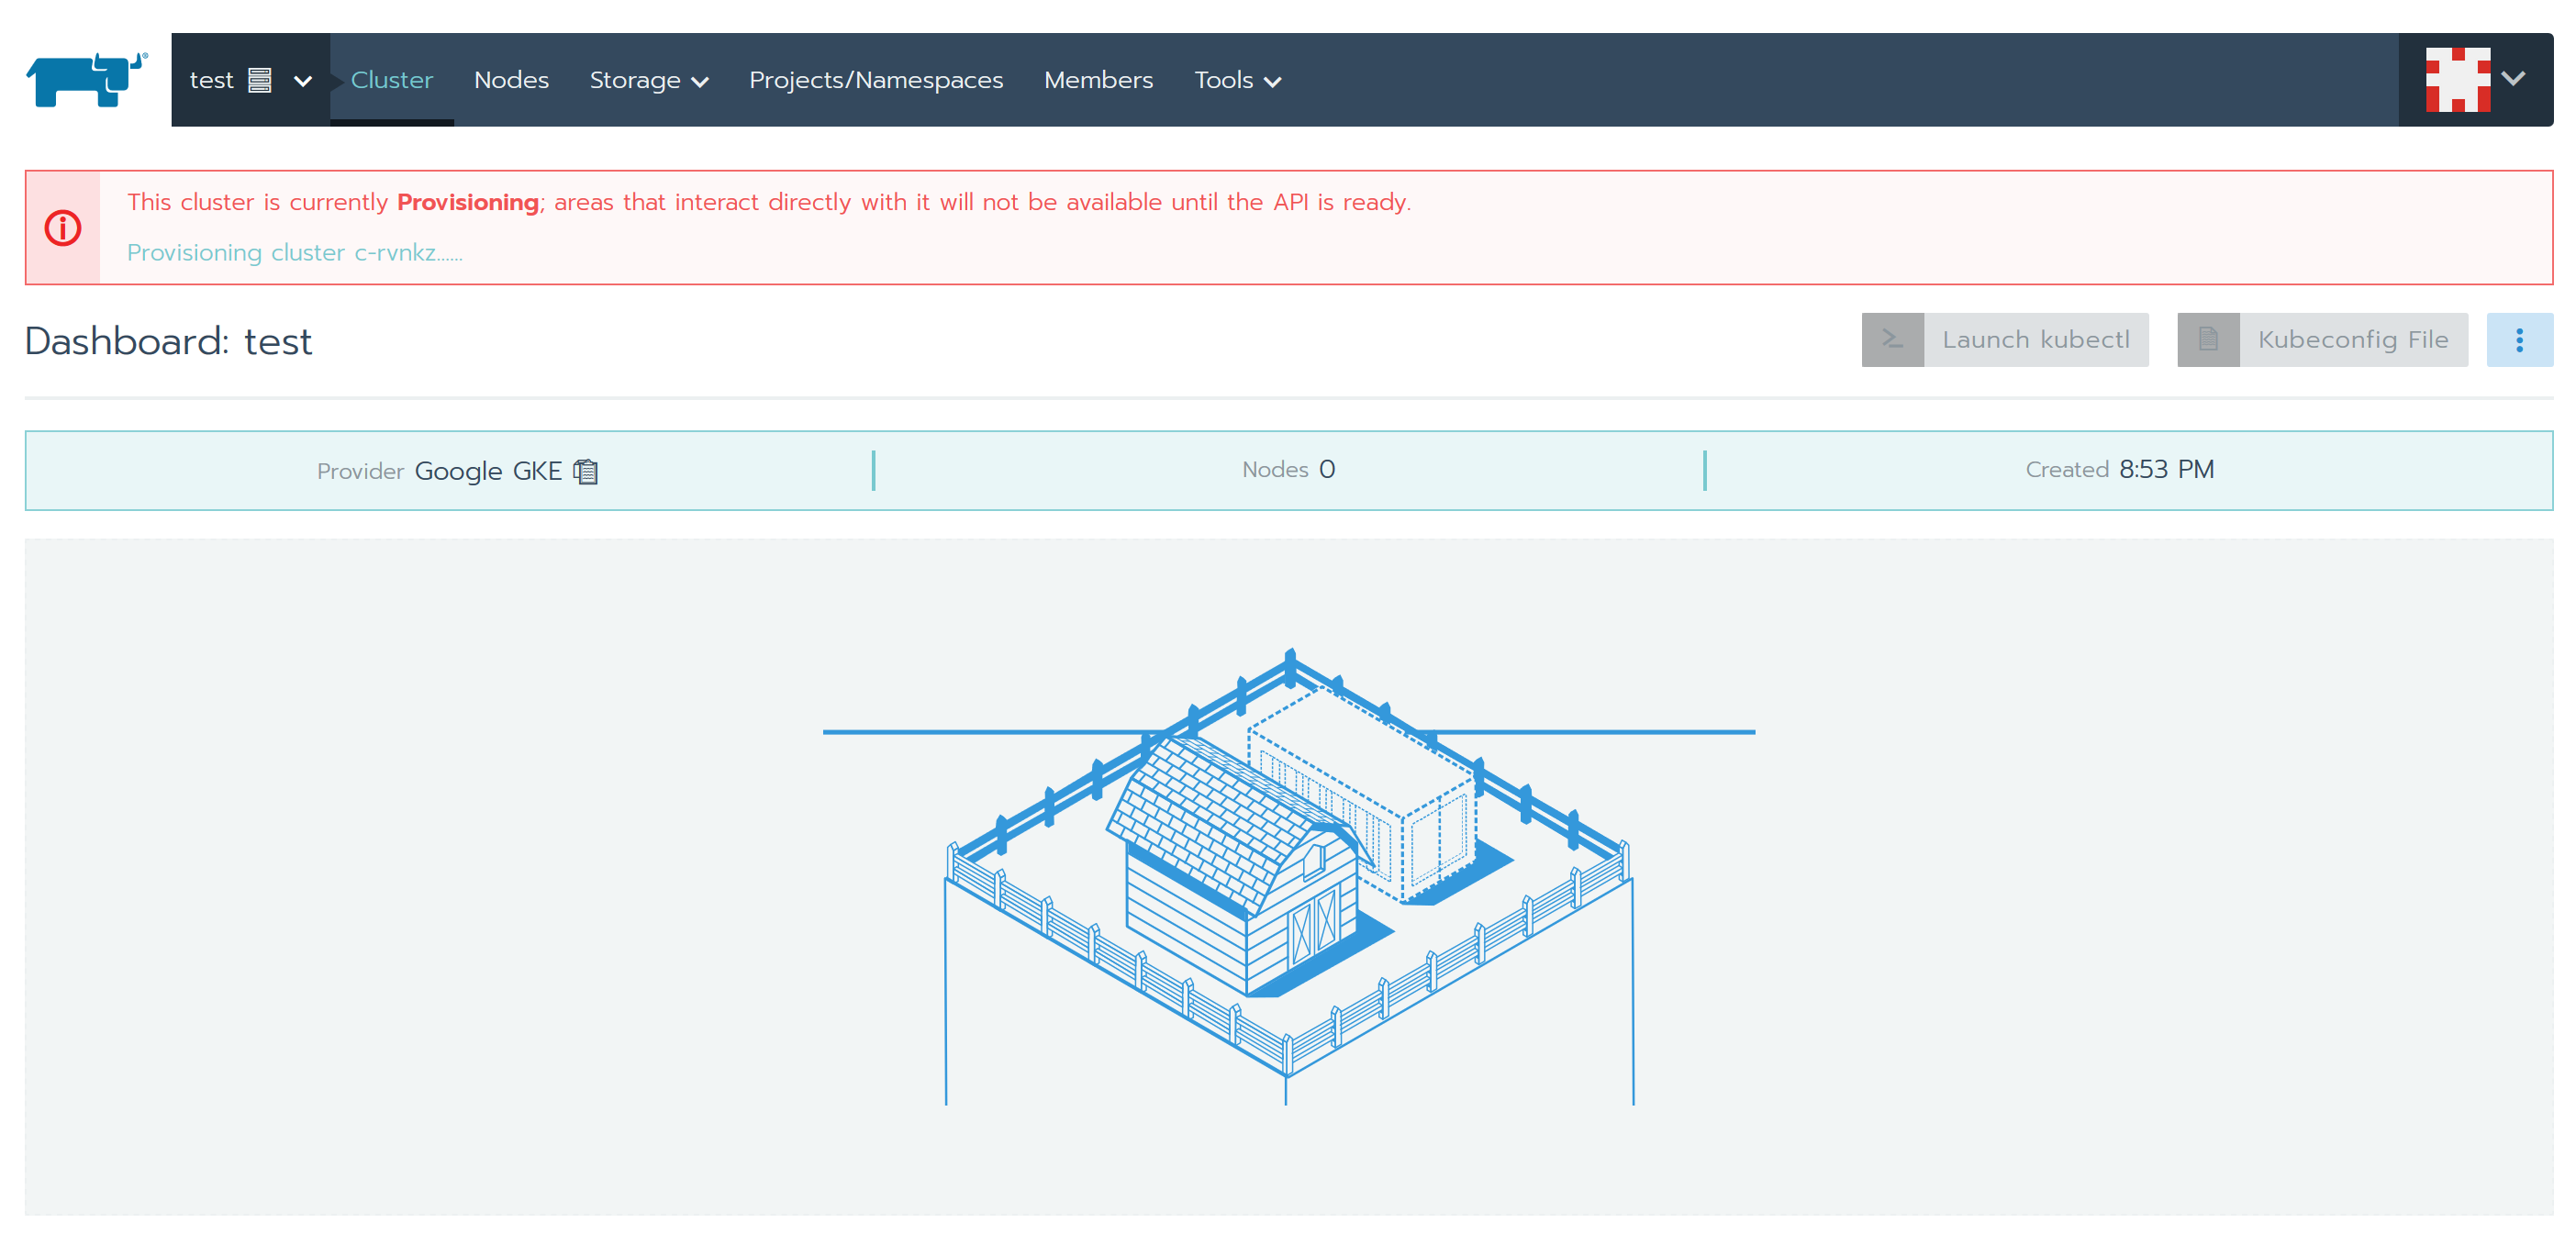The width and height of the screenshot is (2576, 1245).
Task: Click the red info alert icon
Action: pos(63,228)
